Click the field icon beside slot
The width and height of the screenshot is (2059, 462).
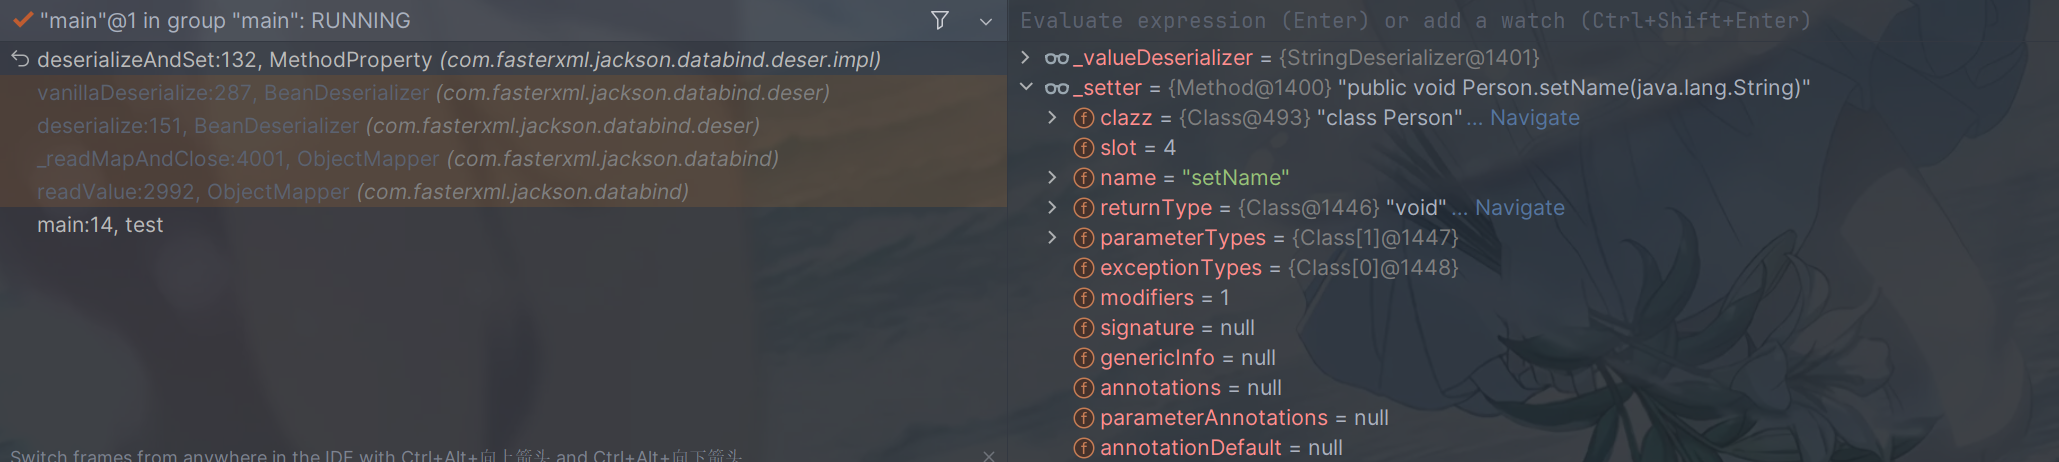pyautogui.click(x=1083, y=148)
